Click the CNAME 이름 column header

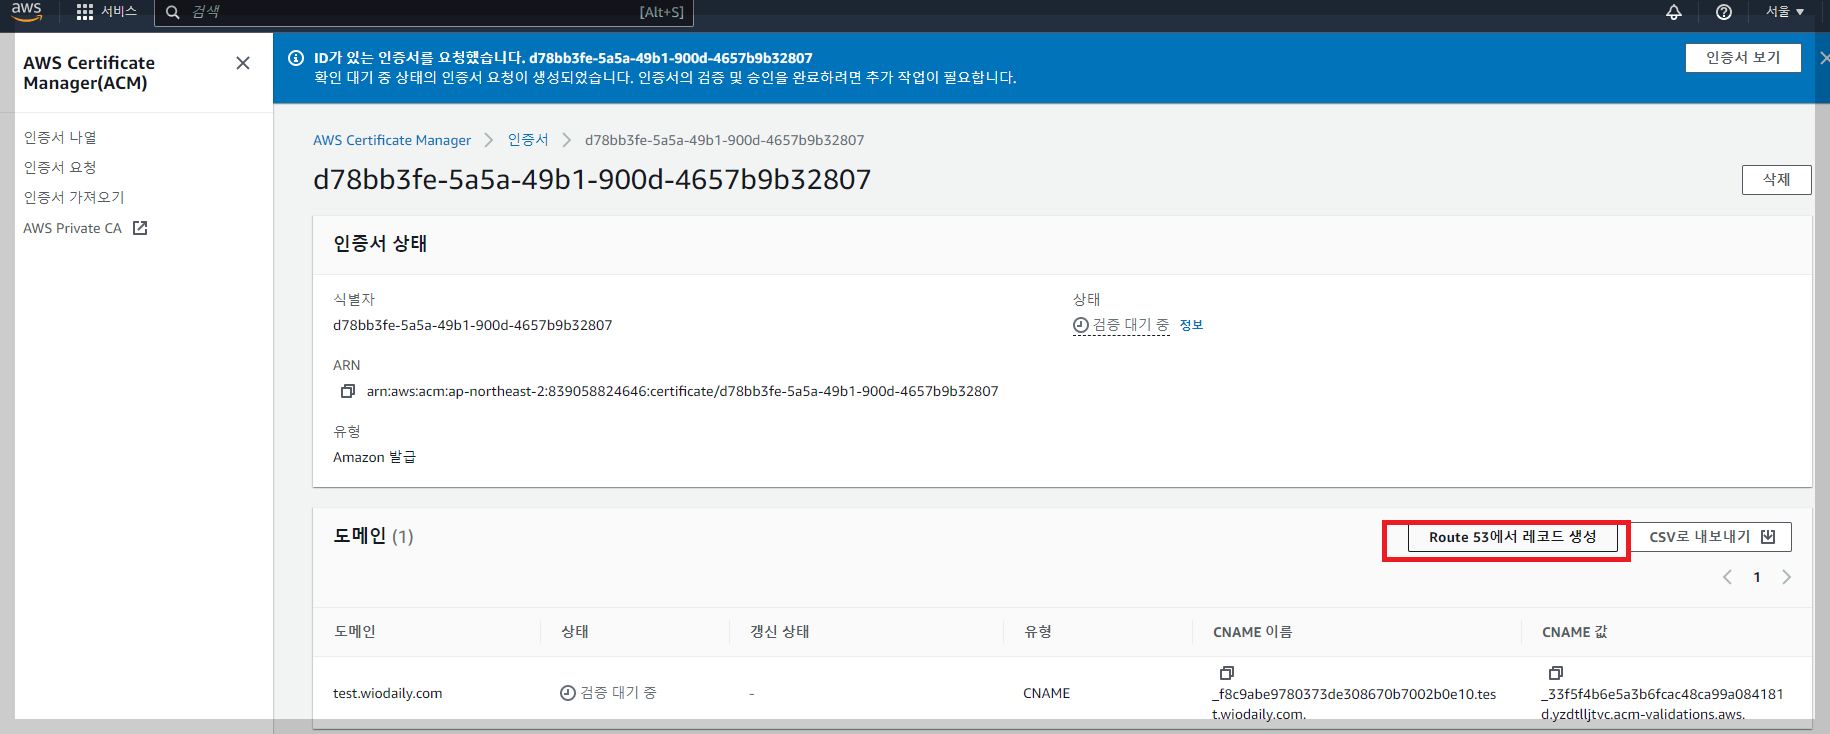click(1253, 632)
